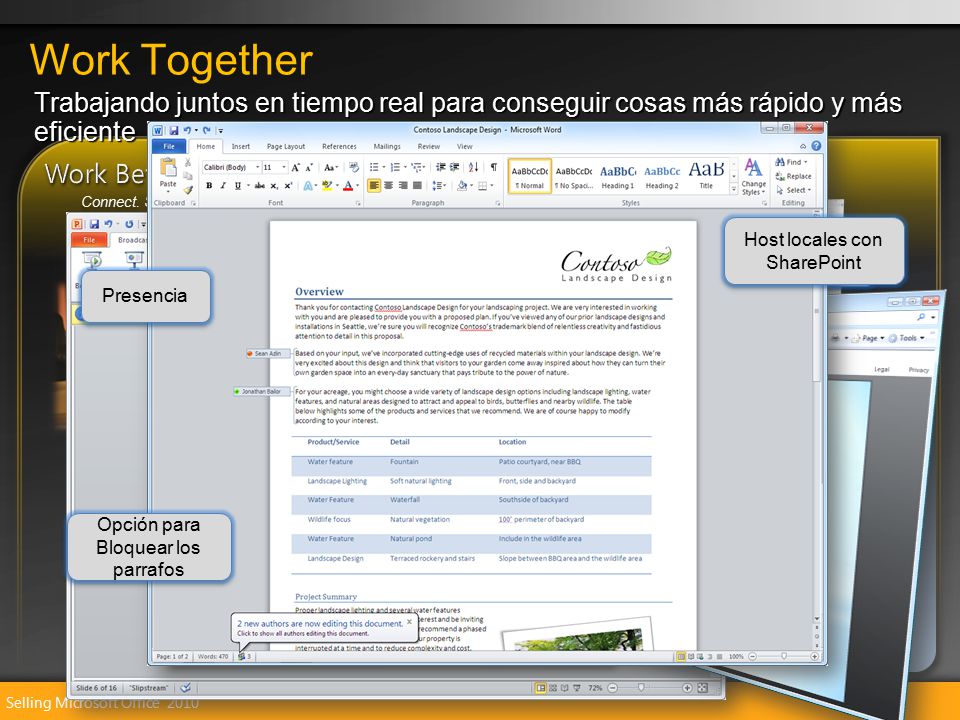
Task: Adjust the Word zoom slider at 100%
Action: point(784,656)
